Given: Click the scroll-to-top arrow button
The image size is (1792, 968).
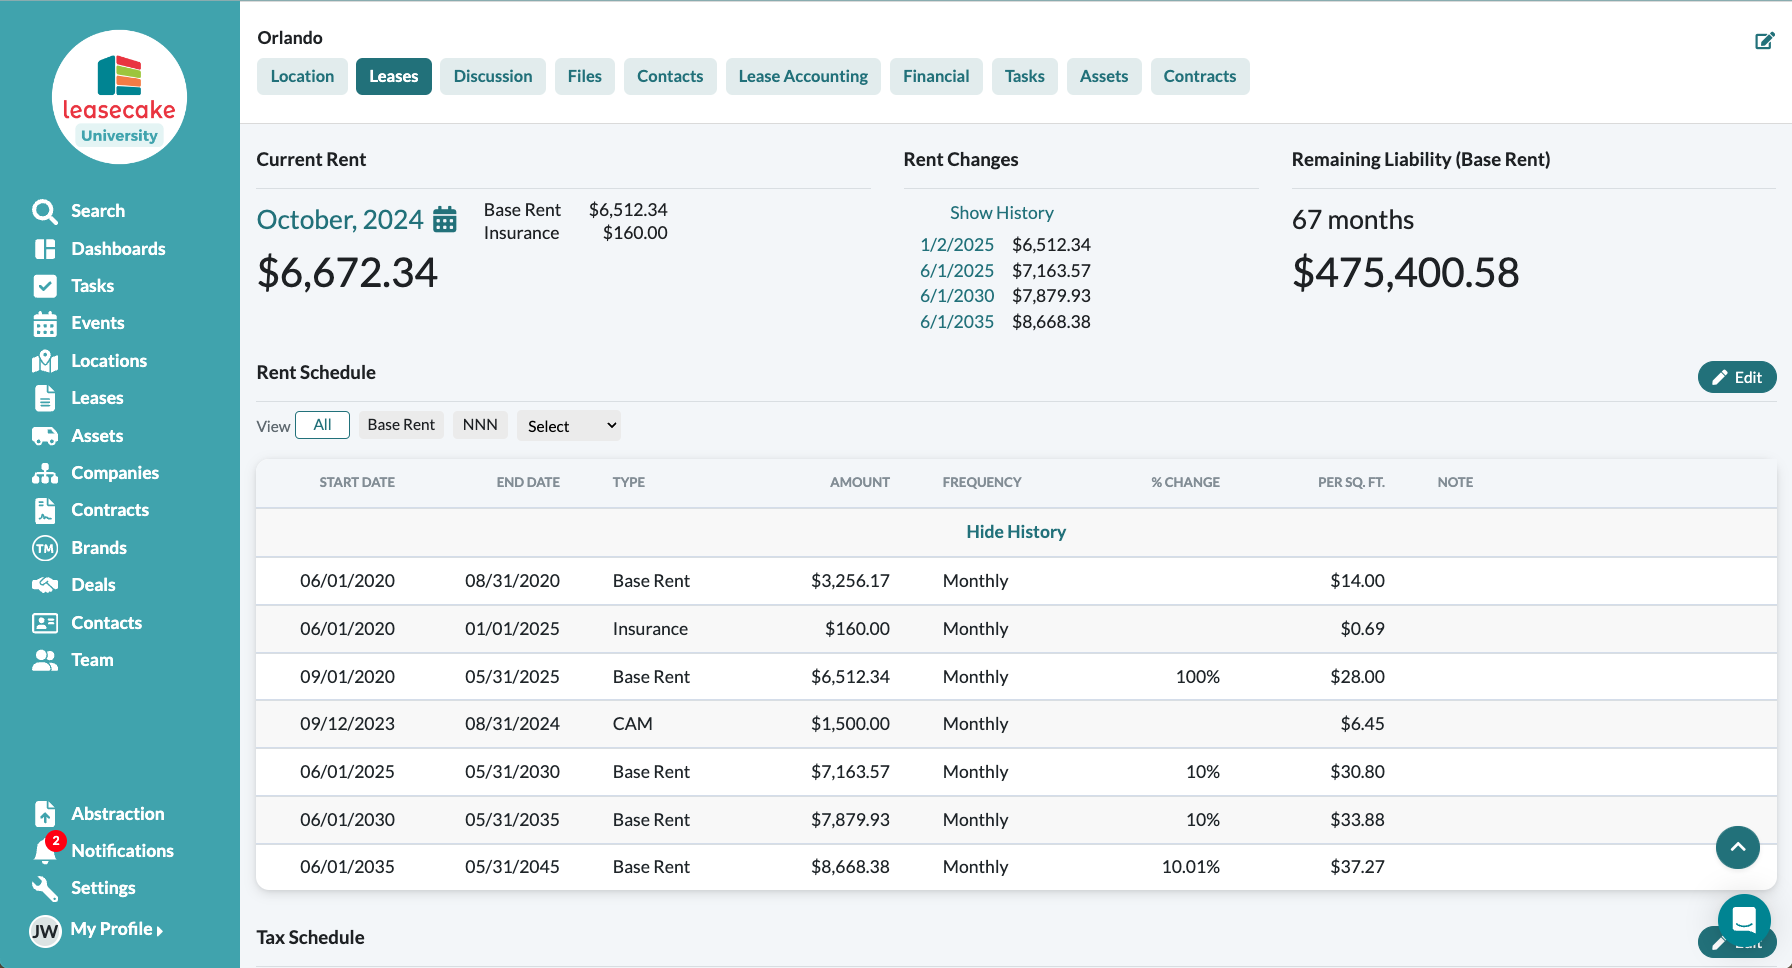Looking at the screenshot, I should coord(1737,848).
